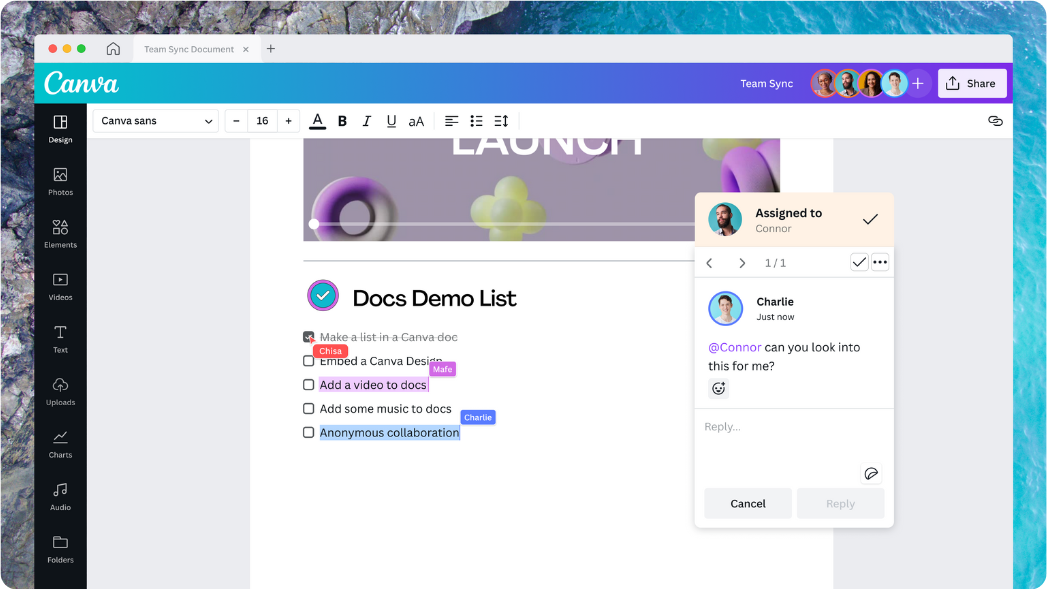Click the video progress slider
This screenshot has height=590, width=1050.
[x=313, y=224]
